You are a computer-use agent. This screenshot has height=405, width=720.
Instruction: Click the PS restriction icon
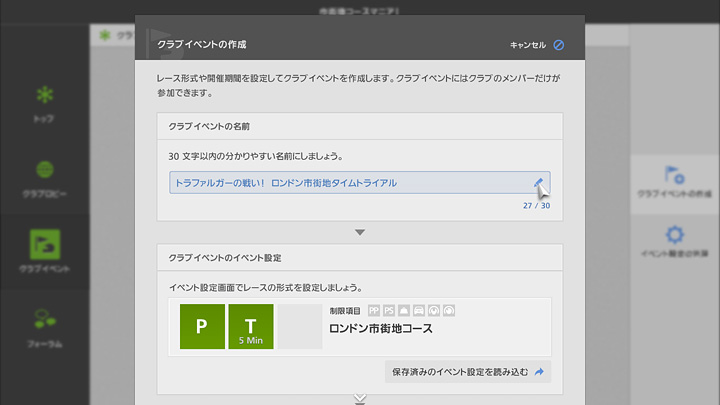[389, 311]
